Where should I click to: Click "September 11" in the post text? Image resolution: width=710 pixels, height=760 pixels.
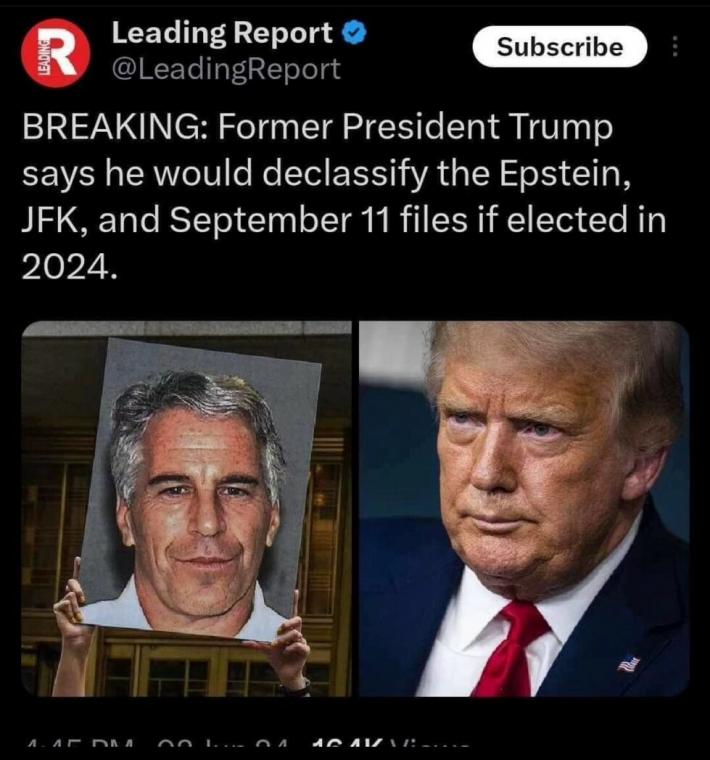click(280, 220)
